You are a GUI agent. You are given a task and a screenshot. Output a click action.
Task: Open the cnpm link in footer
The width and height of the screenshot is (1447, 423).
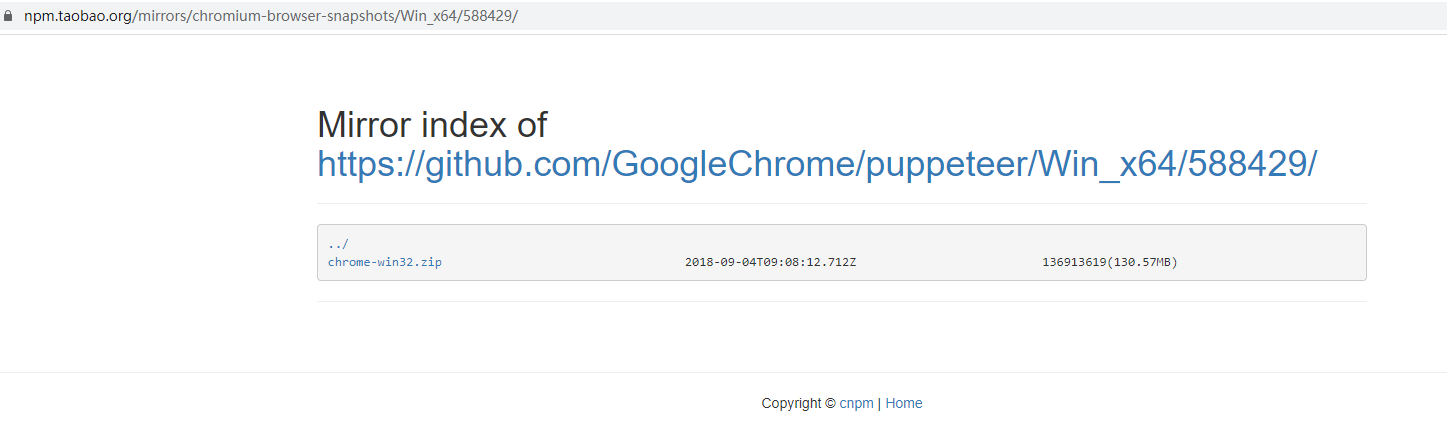856,403
